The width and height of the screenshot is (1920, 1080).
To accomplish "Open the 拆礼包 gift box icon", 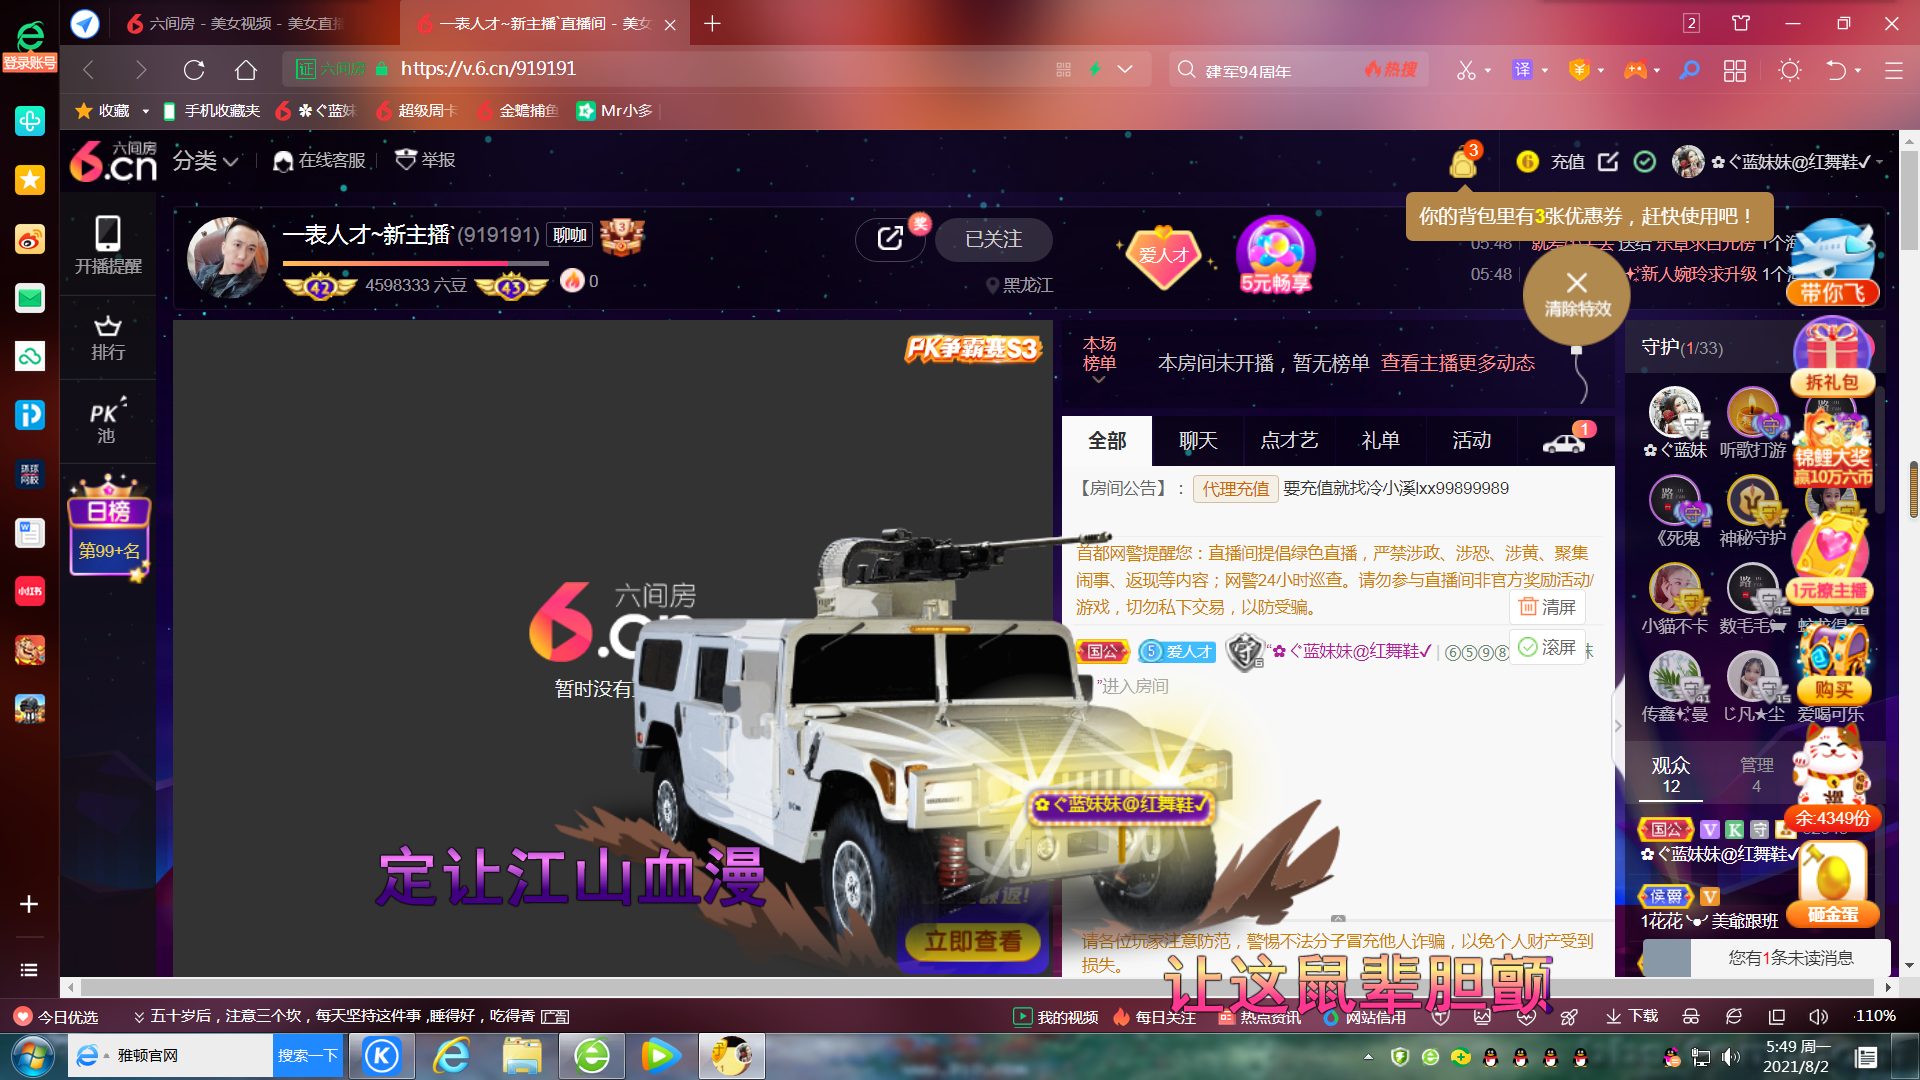I will pos(1832,358).
